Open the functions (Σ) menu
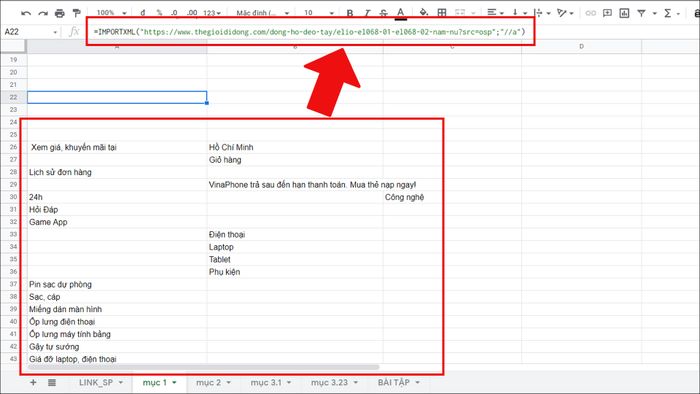Screen dimensions: 700x394 coord(671,13)
